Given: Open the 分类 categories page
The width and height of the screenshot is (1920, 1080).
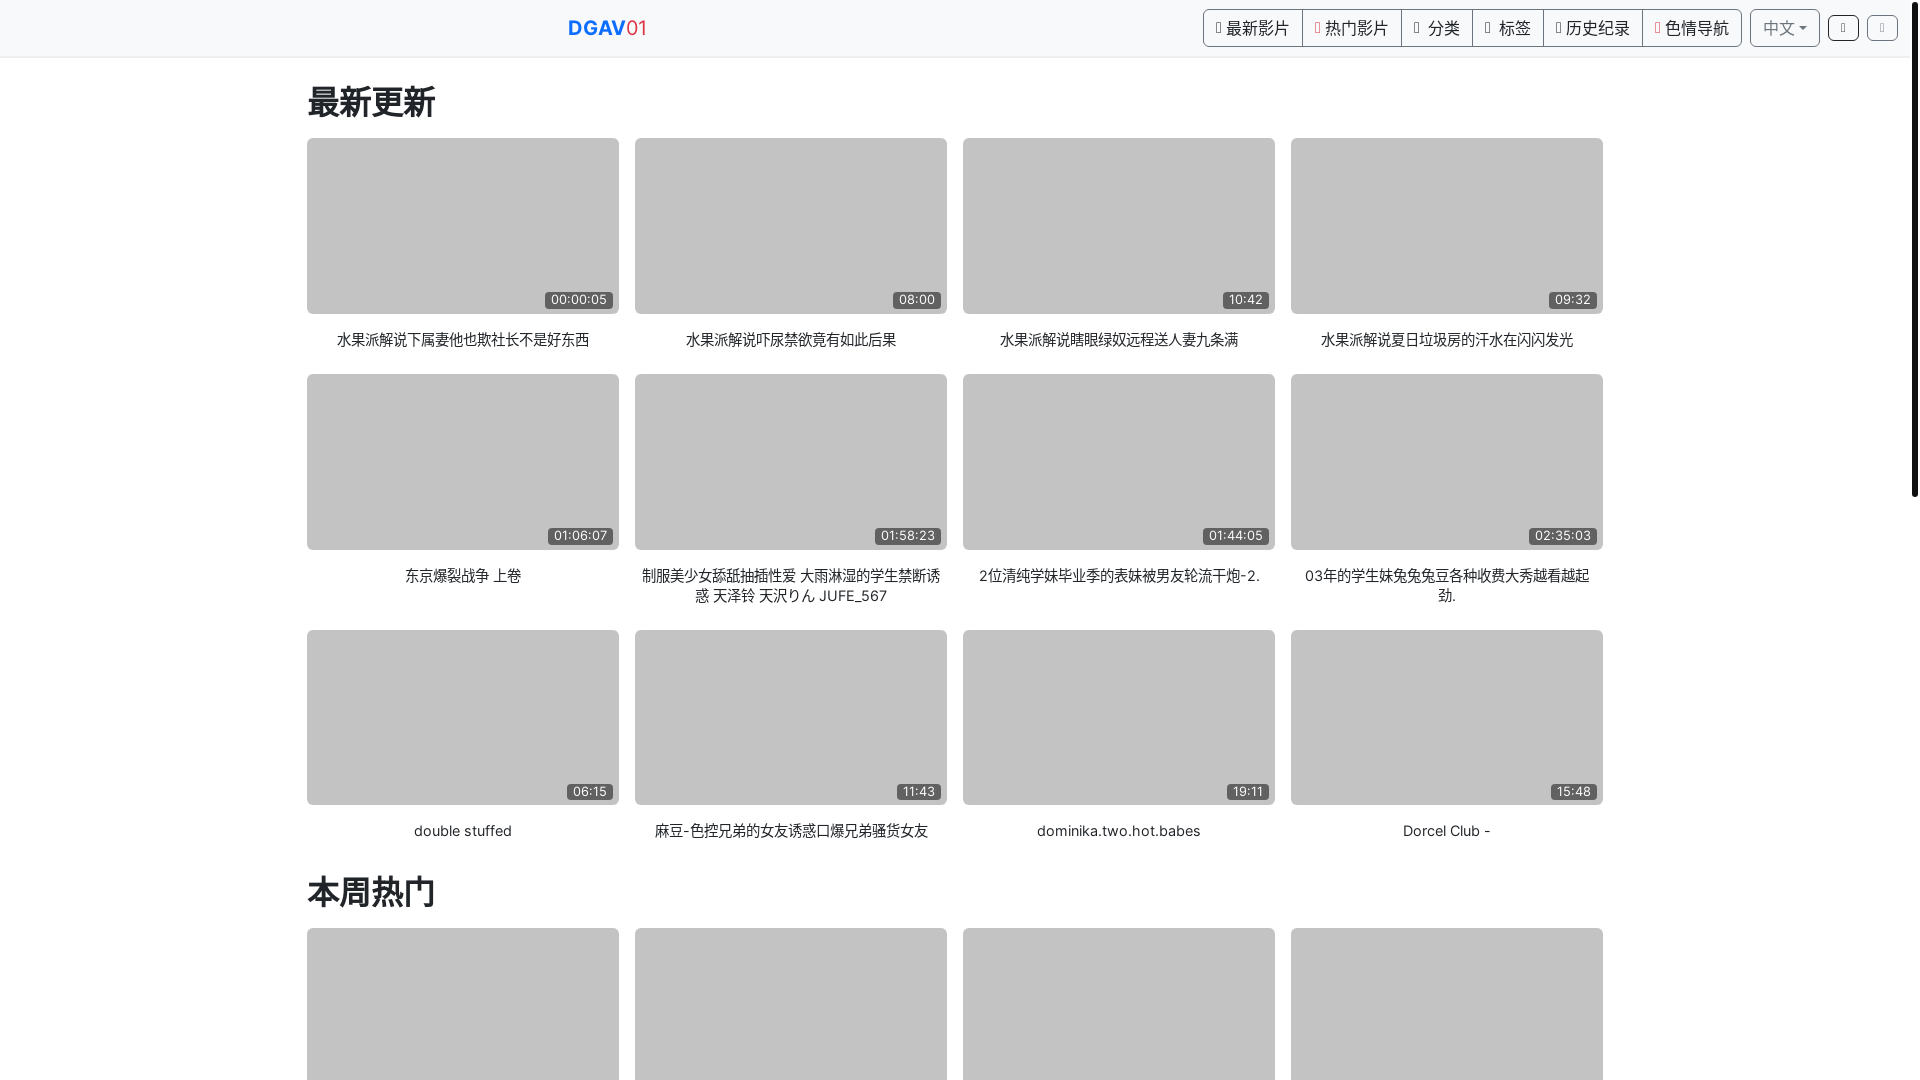Looking at the screenshot, I should point(1436,28).
